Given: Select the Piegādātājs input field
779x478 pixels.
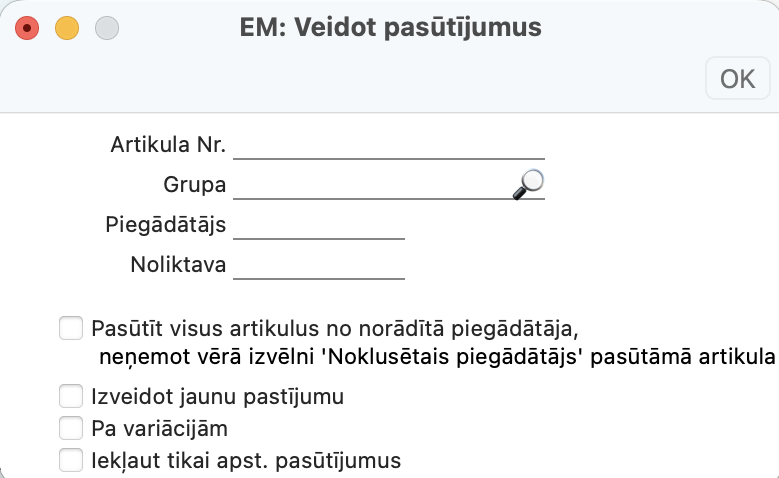Looking at the screenshot, I should coord(318,226).
